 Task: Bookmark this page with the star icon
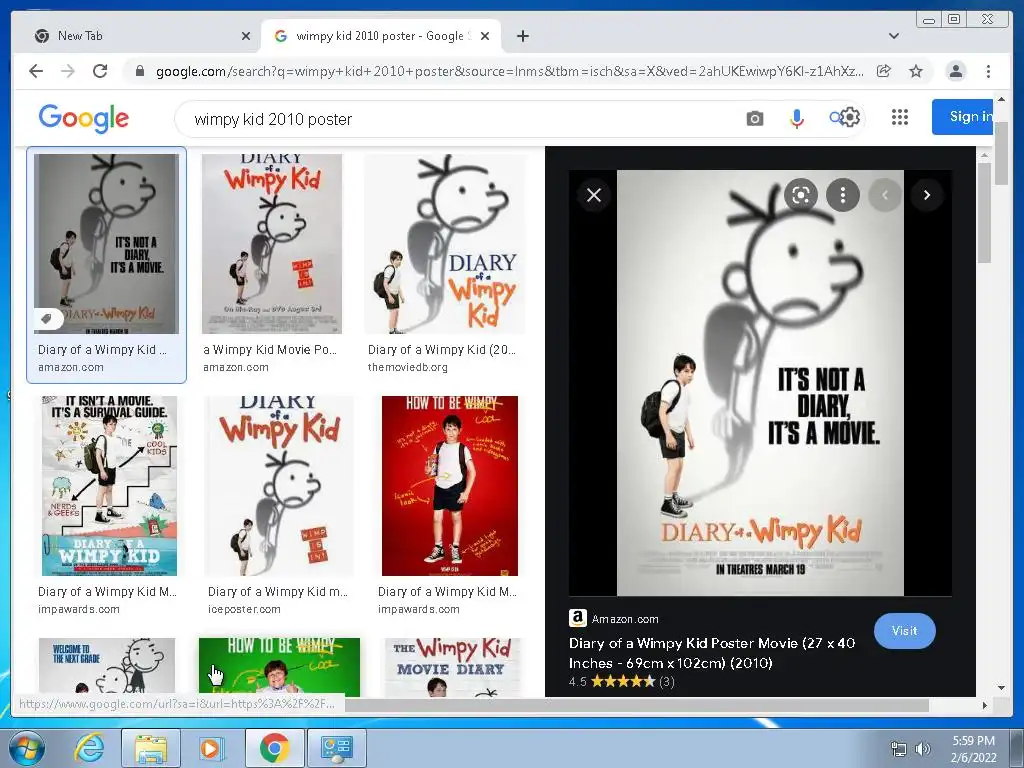click(916, 71)
